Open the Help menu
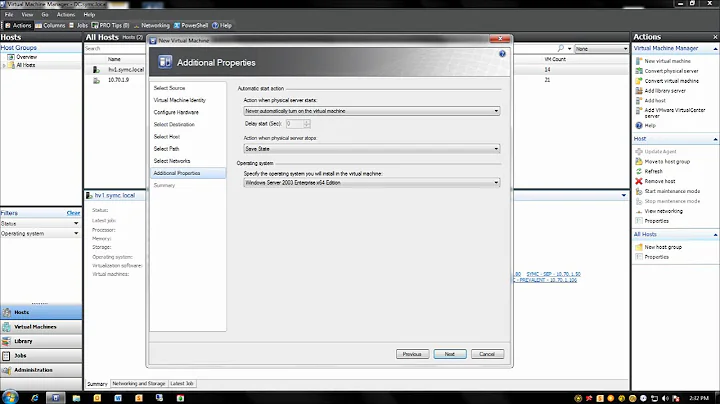 (x=89, y=15)
